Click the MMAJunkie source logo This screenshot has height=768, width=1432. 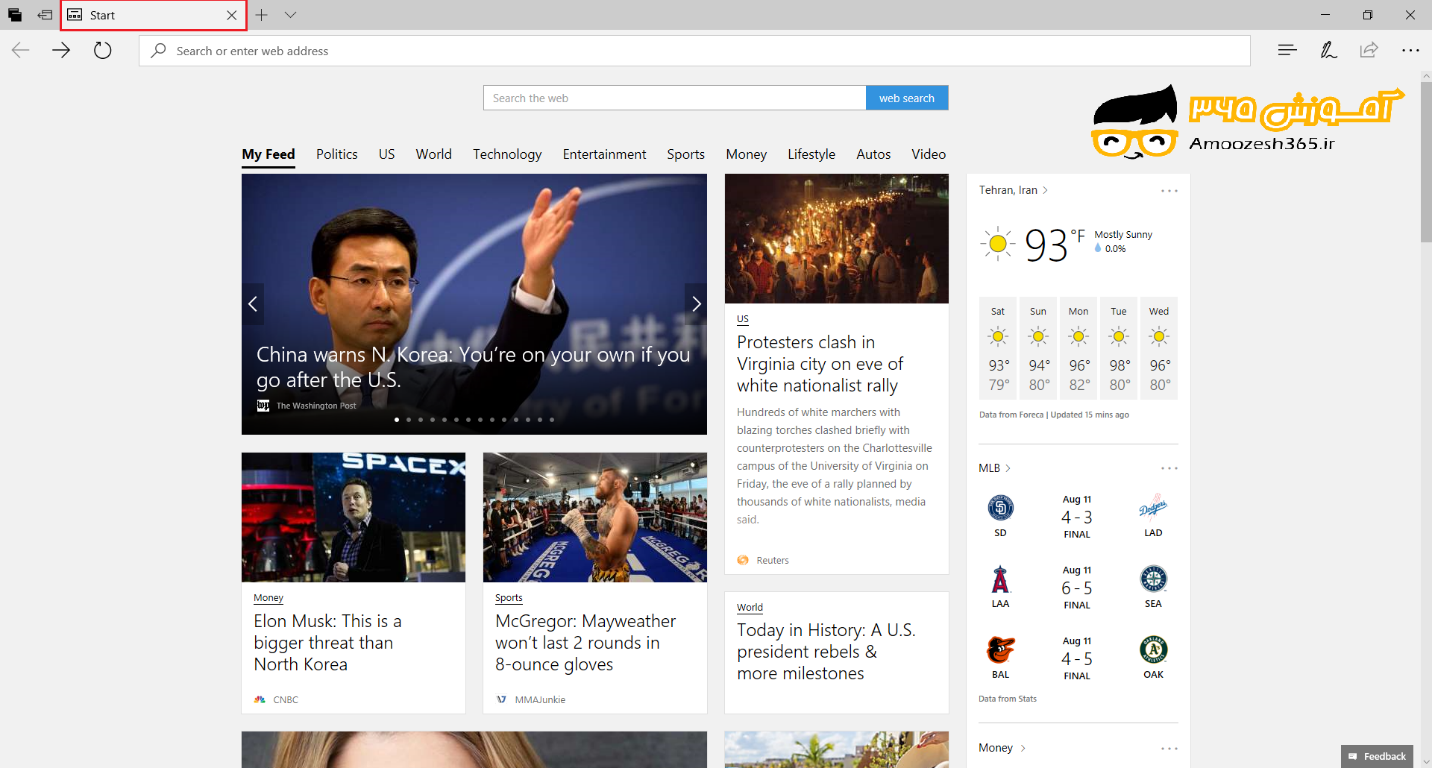point(501,699)
